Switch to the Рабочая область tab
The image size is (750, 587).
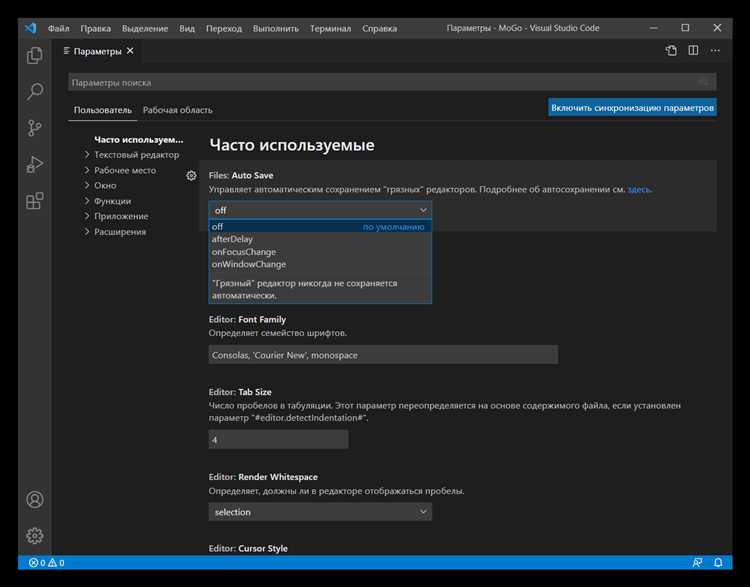pos(177,110)
